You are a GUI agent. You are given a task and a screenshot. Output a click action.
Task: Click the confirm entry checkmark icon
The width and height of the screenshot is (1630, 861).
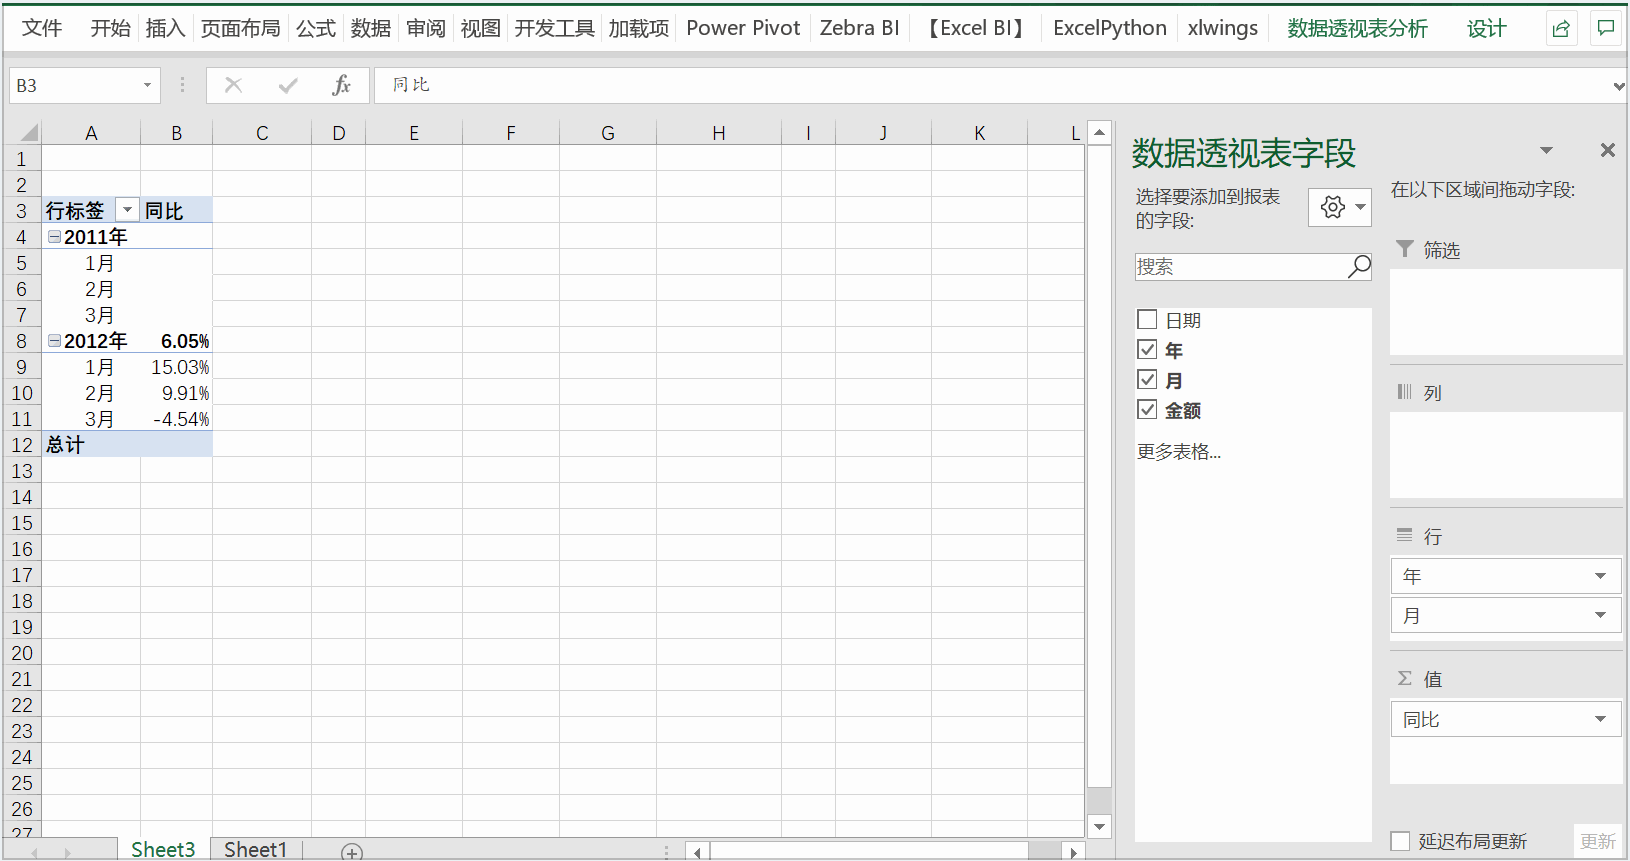[288, 85]
